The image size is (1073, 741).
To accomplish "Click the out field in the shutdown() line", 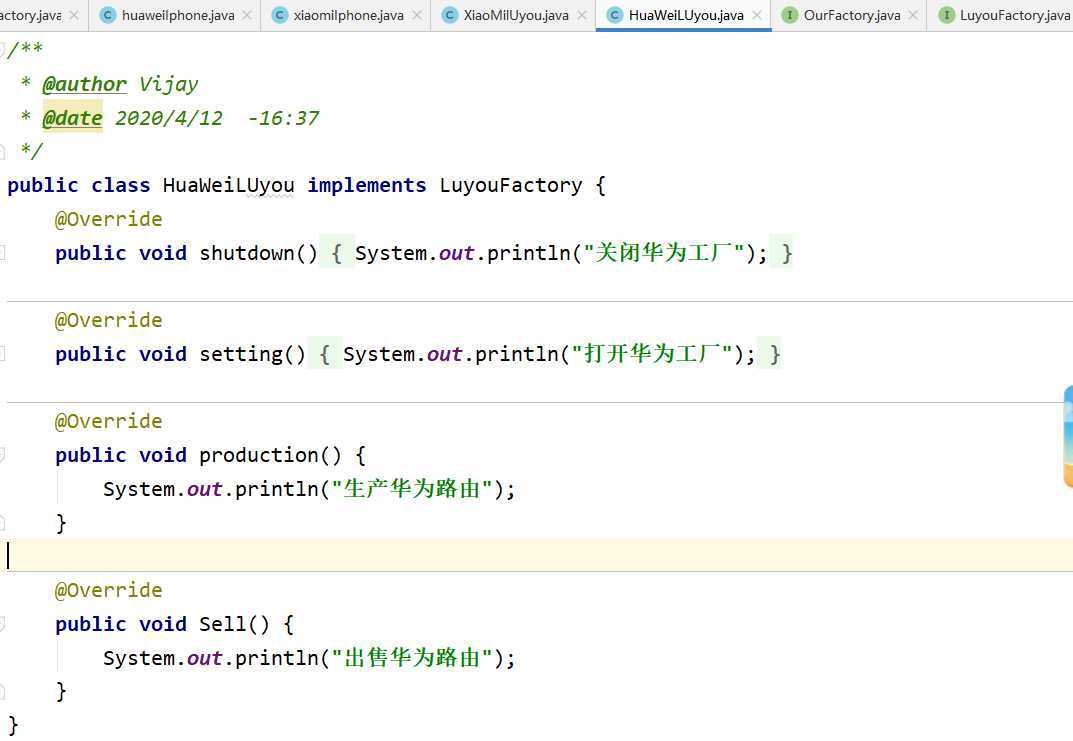I will point(456,253).
